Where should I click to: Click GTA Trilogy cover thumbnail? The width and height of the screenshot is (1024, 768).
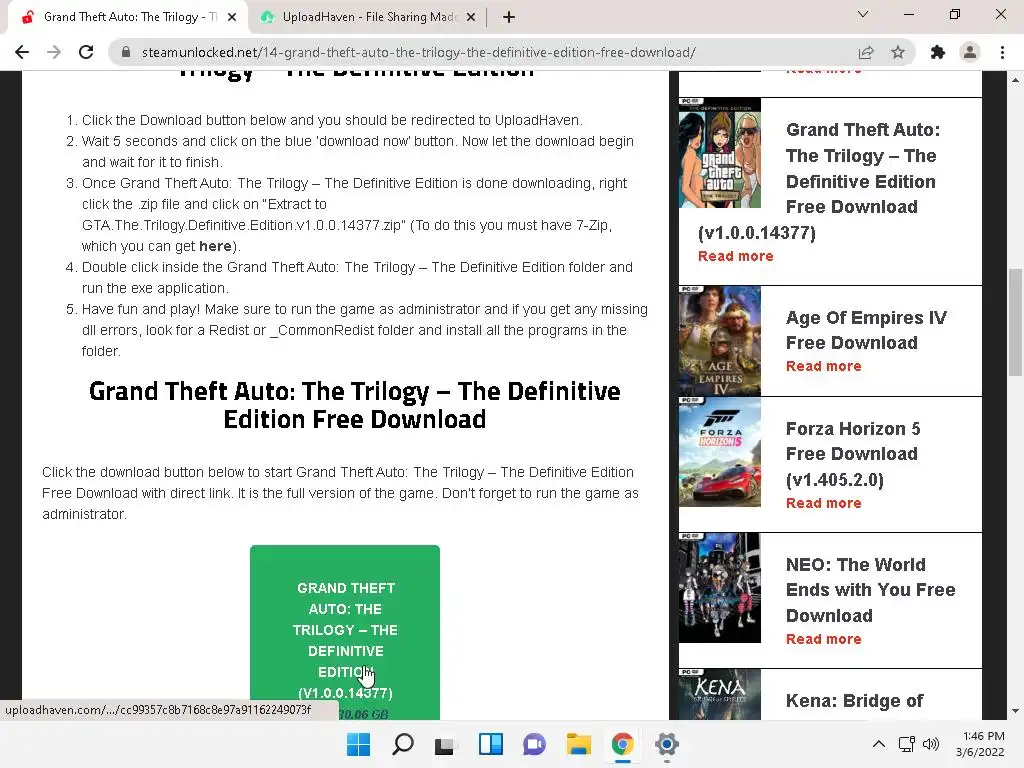[x=720, y=153]
